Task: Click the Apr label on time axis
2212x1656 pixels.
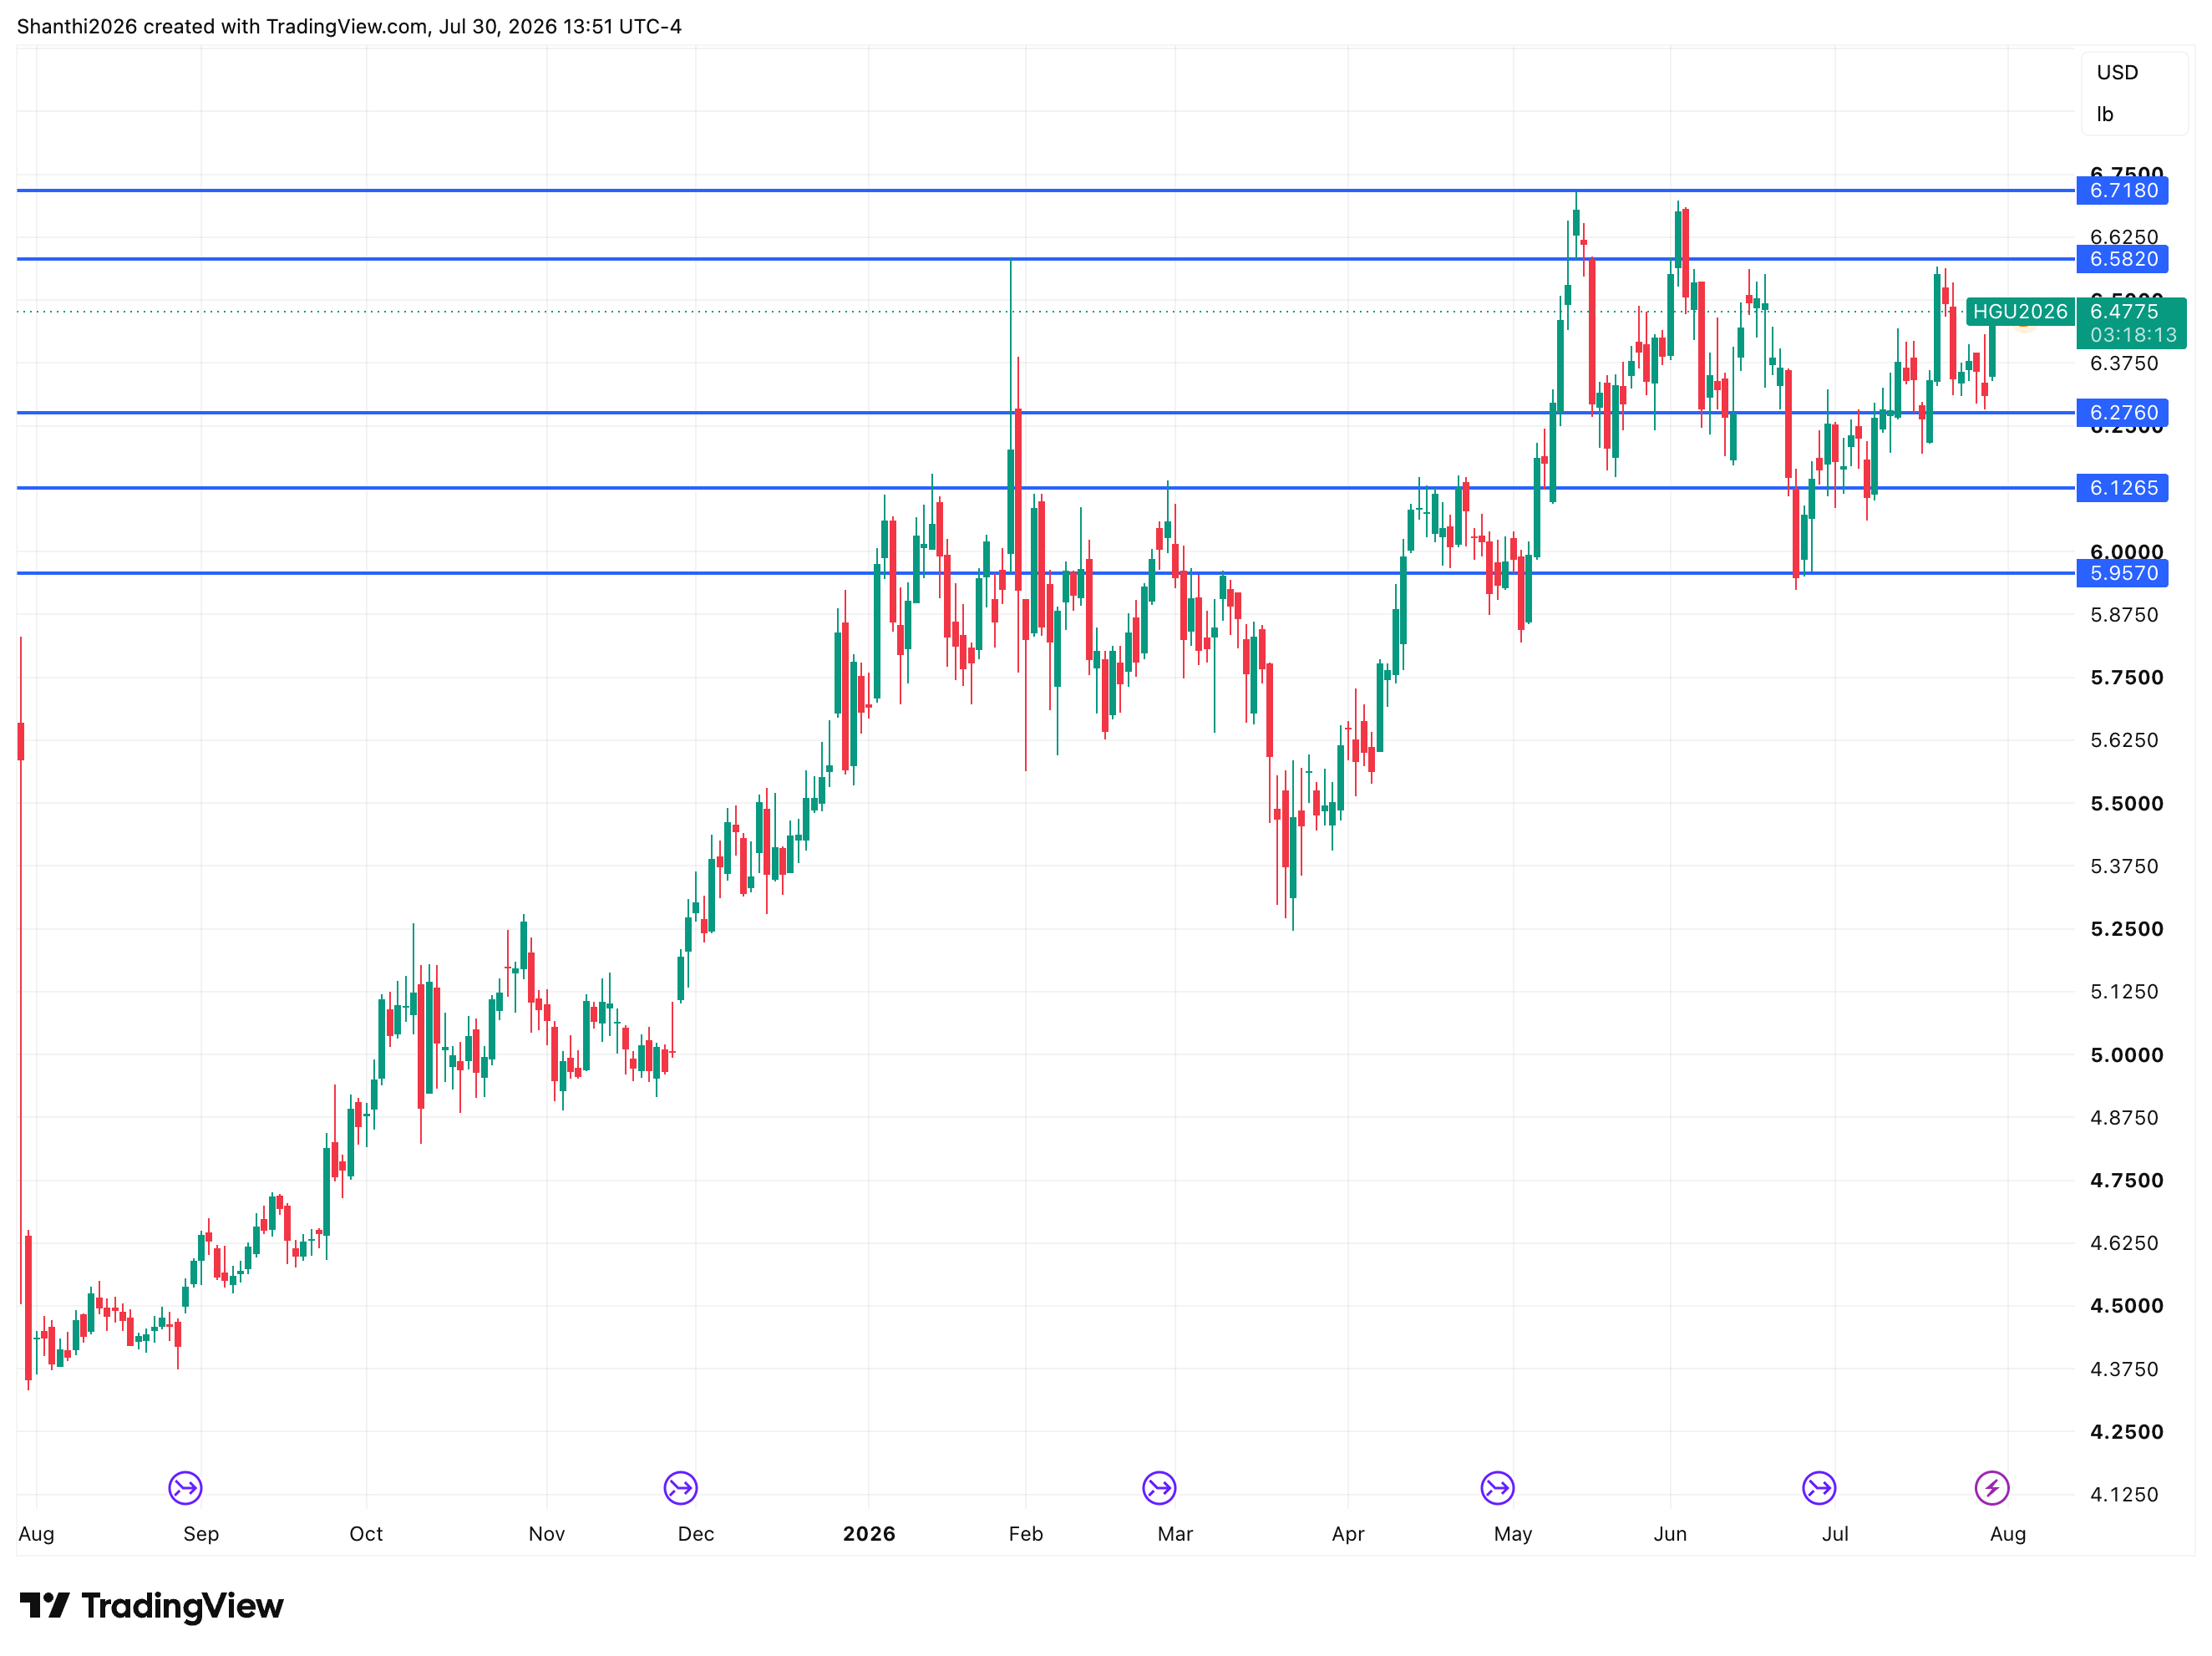Action: point(1348,1534)
